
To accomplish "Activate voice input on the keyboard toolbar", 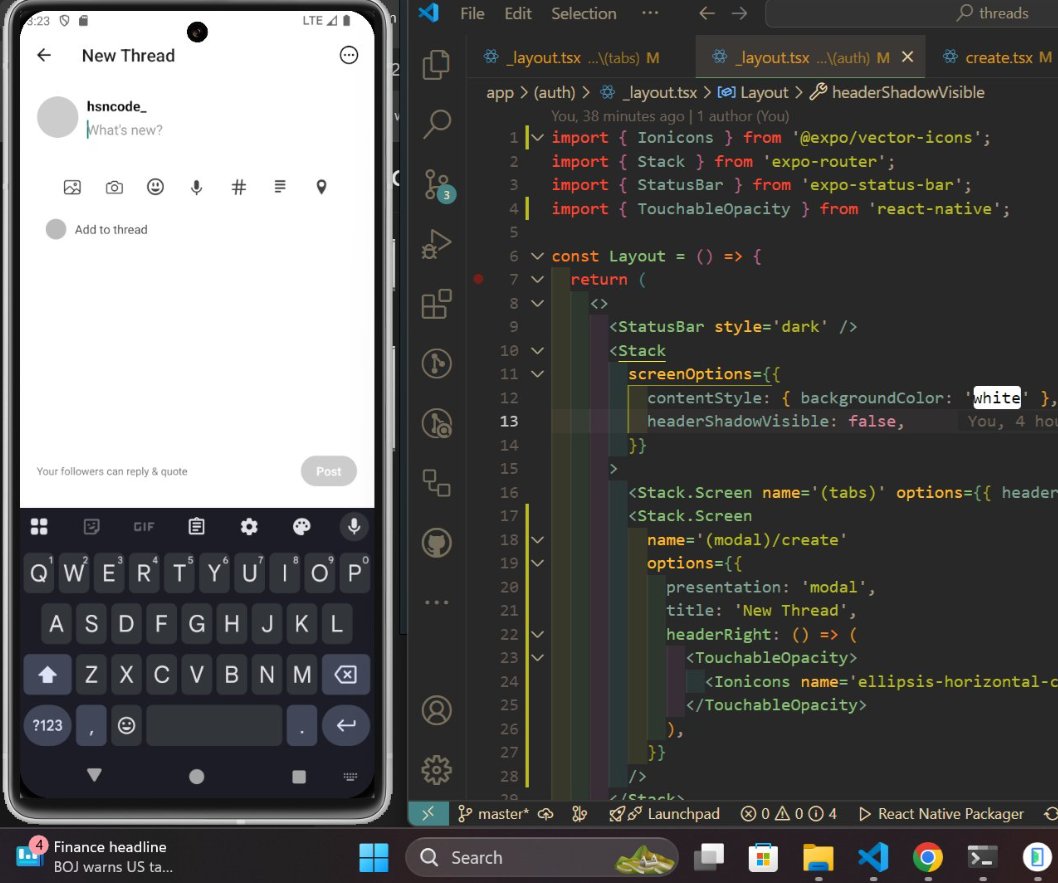I will coord(353,526).
